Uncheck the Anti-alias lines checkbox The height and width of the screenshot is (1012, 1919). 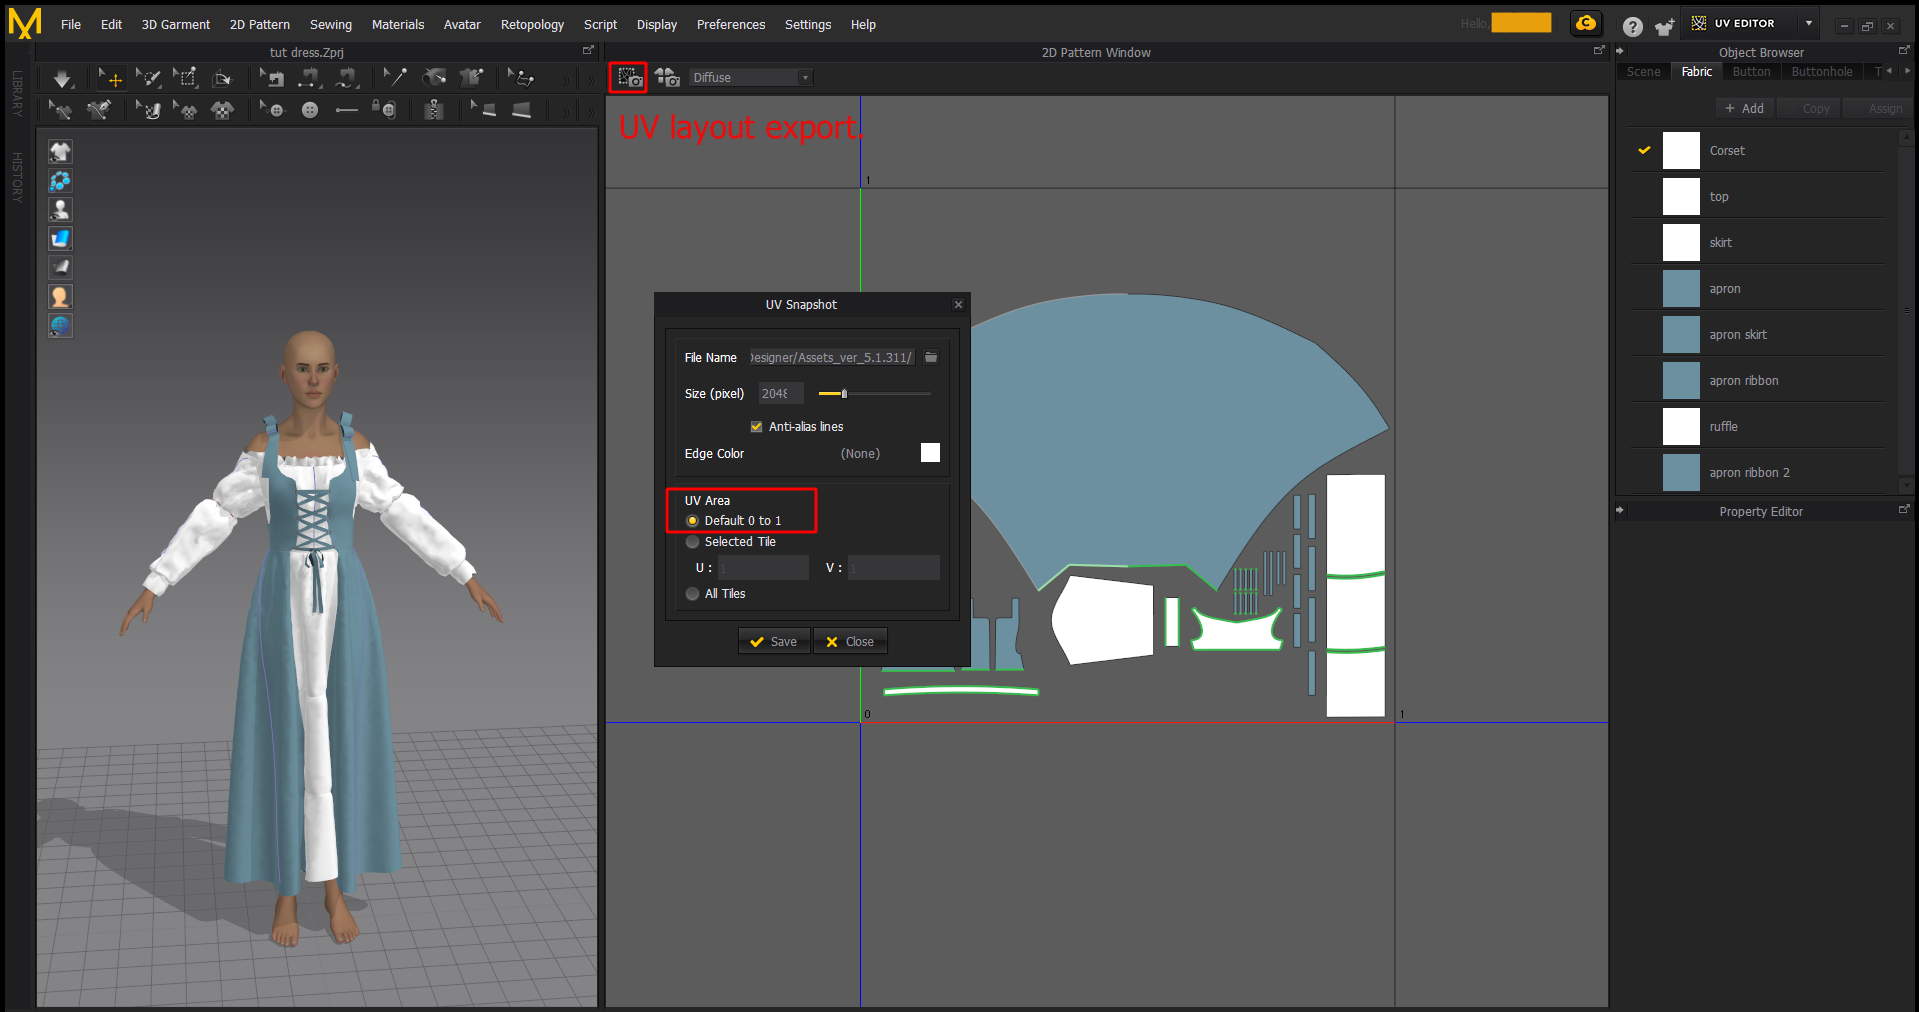[756, 427]
